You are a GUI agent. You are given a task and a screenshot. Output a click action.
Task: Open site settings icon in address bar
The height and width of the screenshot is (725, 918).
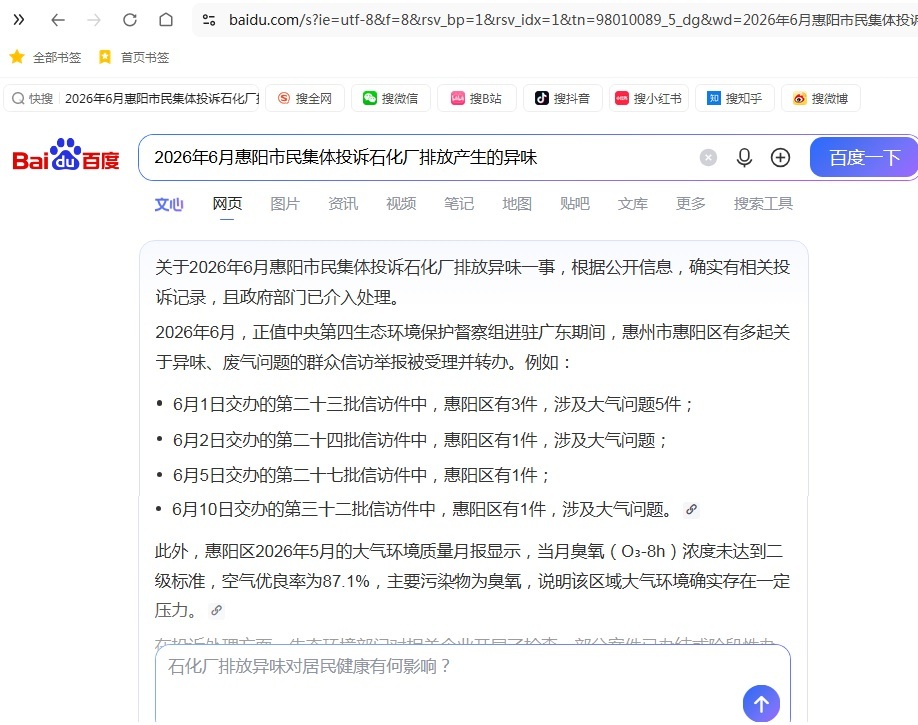[209, 20]
